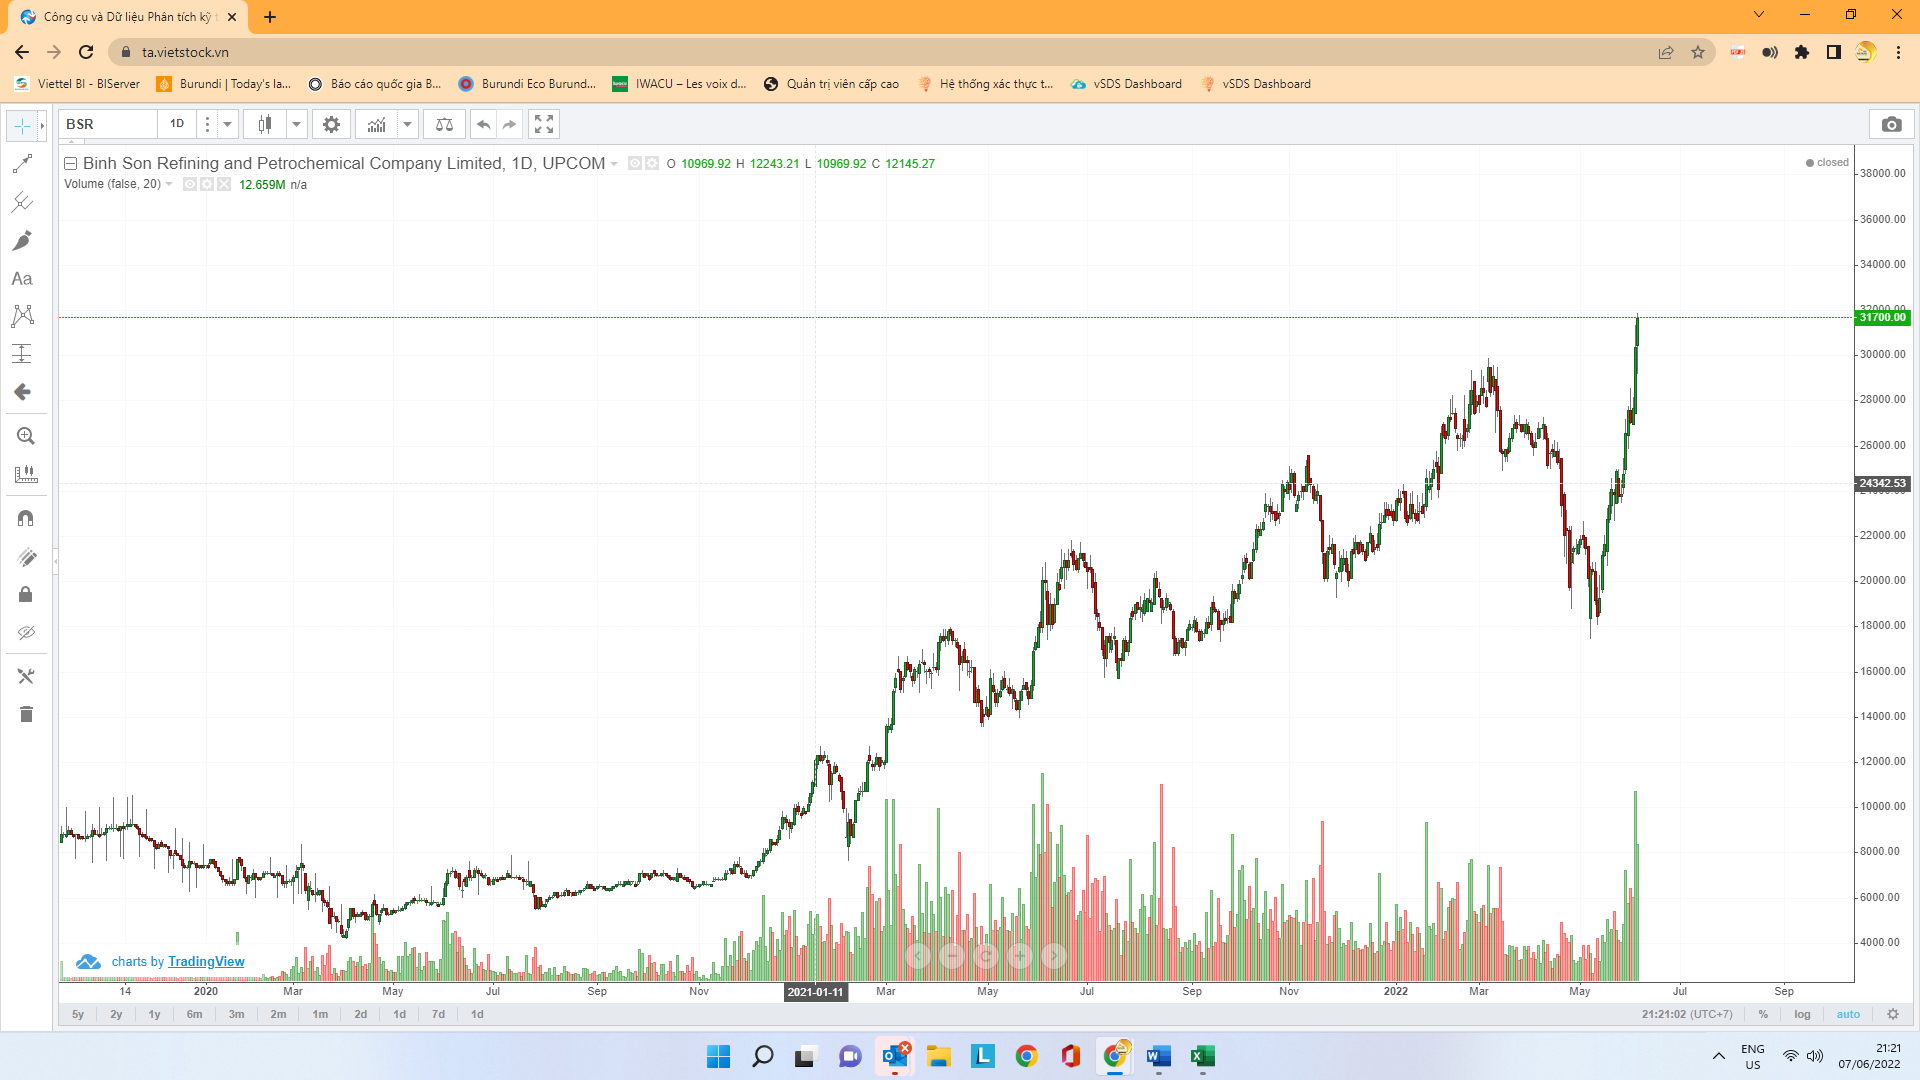Select the back arrow icon in left toolbar
The width and height of the screenshot is (1920, 1080).
(x=22, y=392)
